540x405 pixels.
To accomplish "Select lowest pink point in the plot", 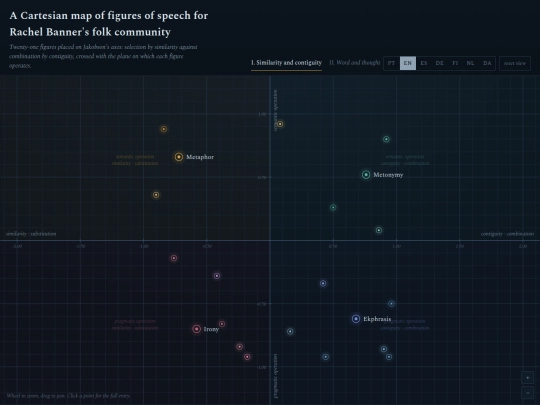I will click(x=247, y=357).
